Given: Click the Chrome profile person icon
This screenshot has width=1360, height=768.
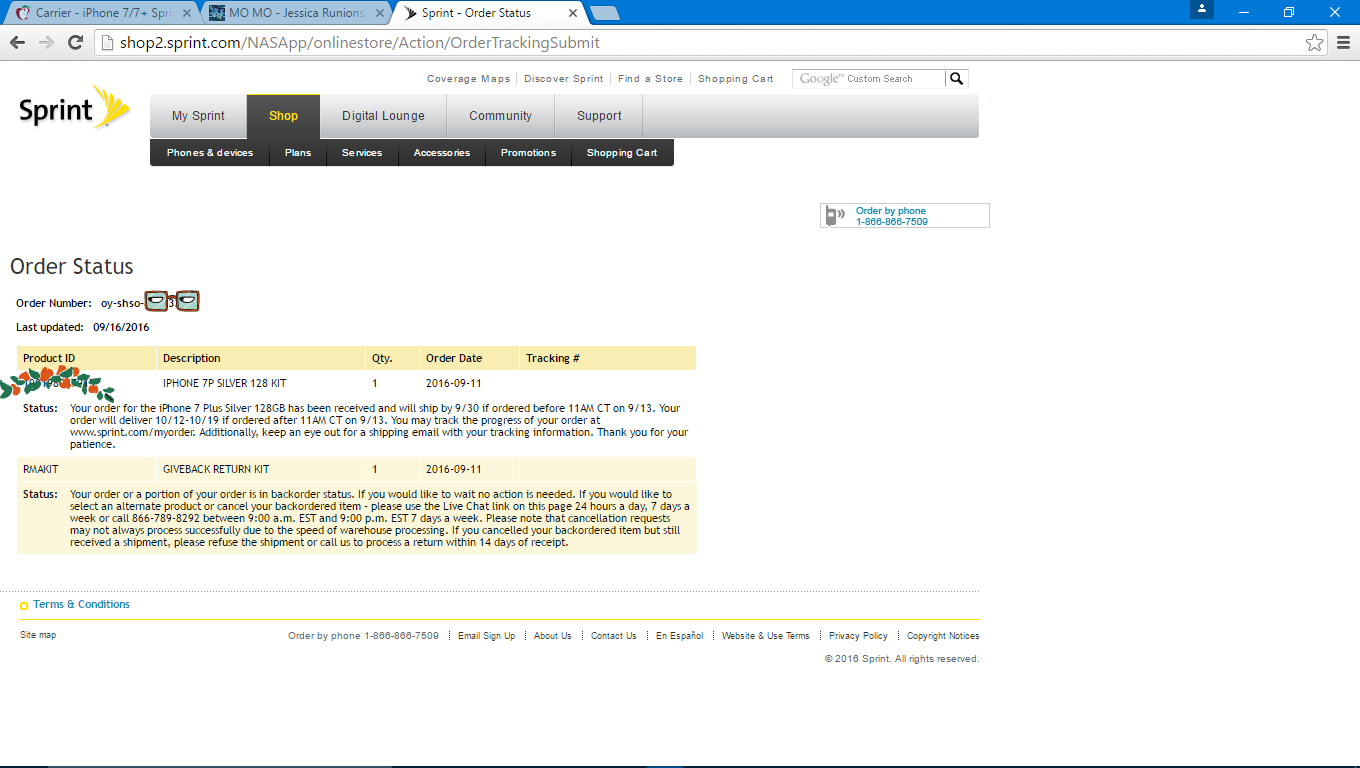Looking at the screenshot, I should click(1202, 10).
